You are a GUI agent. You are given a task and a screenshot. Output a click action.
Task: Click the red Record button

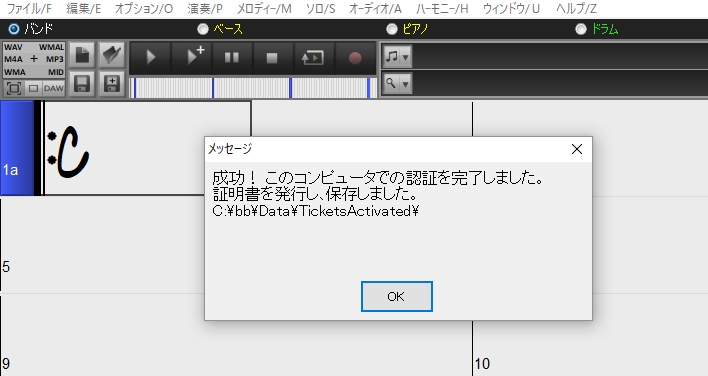tap(355, 58)
